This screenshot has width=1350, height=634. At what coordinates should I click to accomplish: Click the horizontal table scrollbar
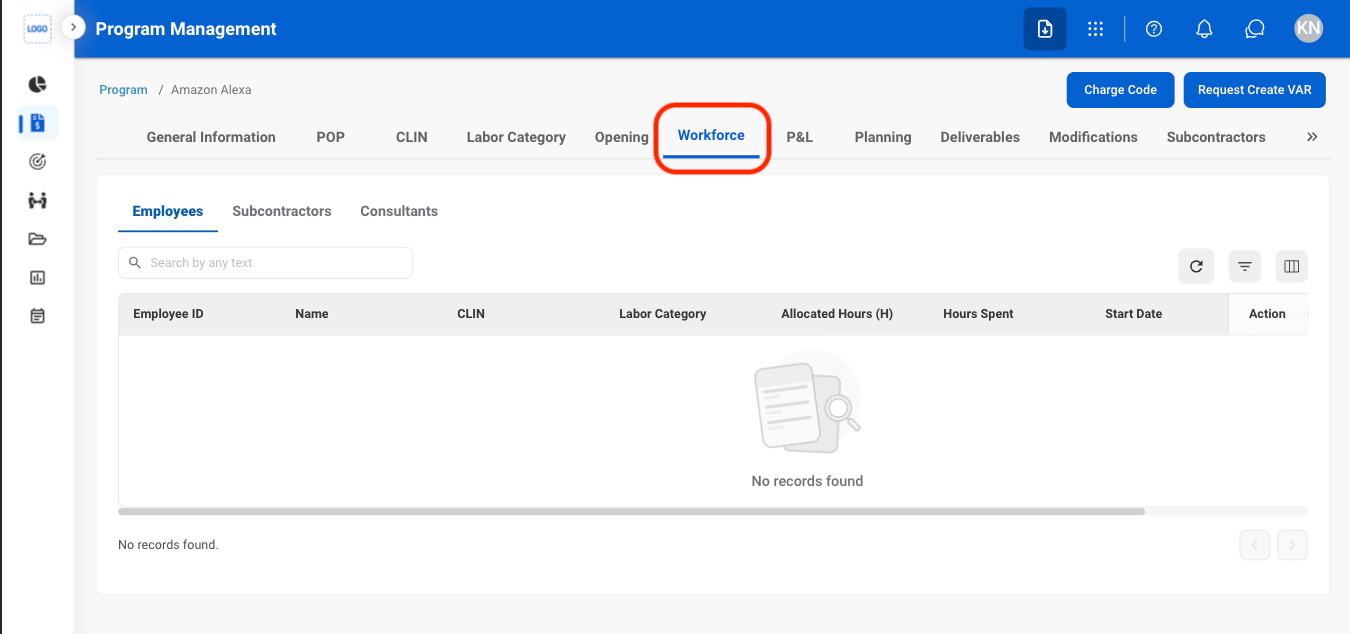click(631, 511)
